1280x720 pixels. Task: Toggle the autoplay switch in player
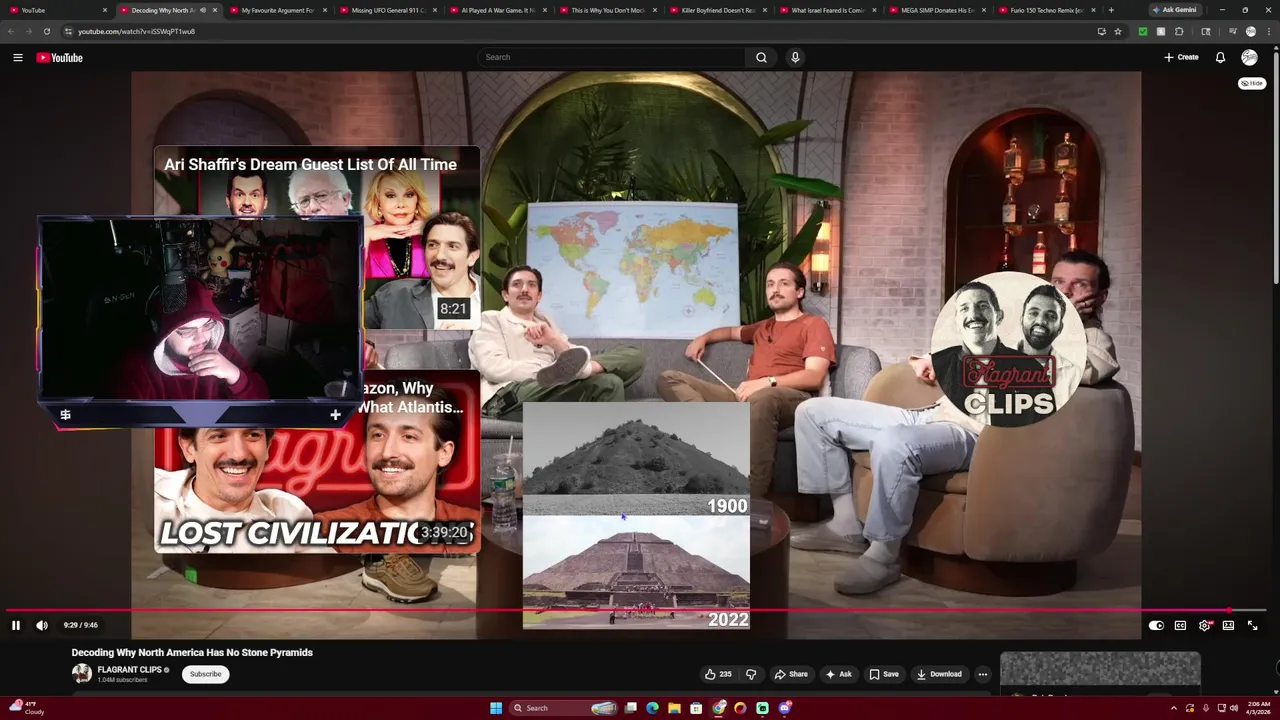click(1156, 625)
